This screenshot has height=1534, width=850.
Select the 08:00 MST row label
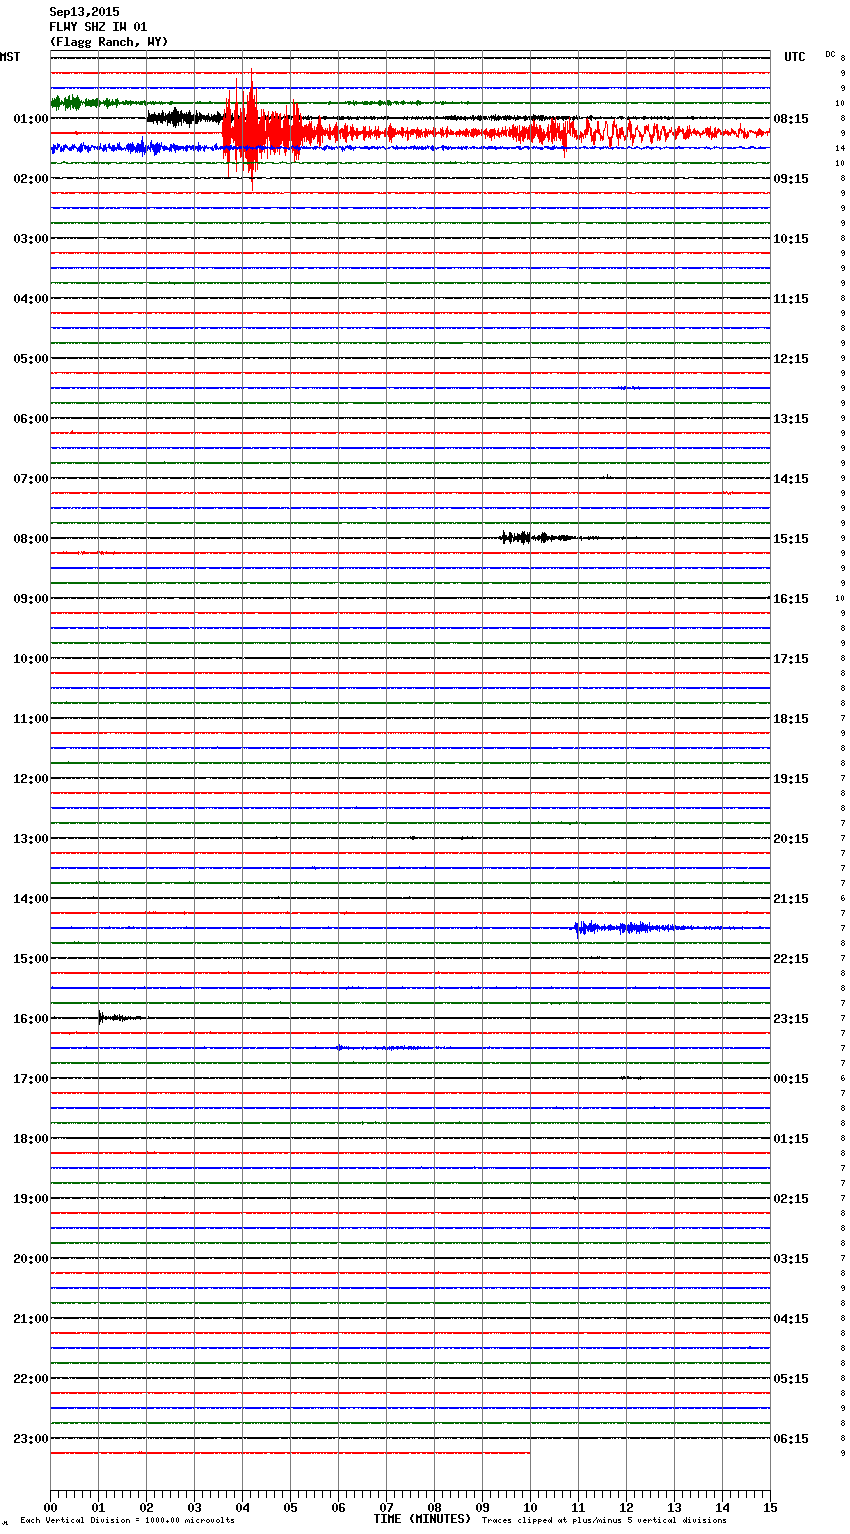pos(31,539)
